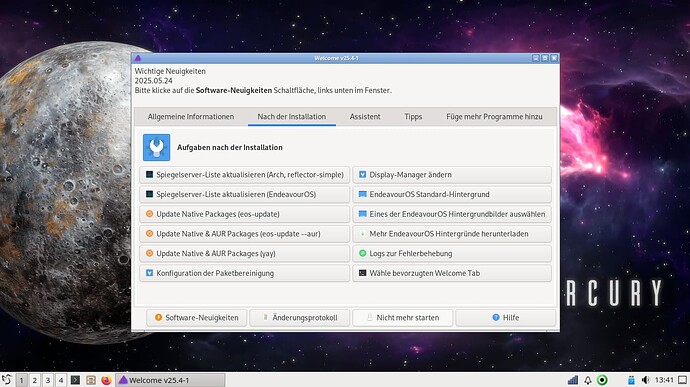The height and width of the screenshot is (387, 690).
Task: Click Mehr EndeavourOS Hintergründe herunterladen
Action: click(452, 234)
